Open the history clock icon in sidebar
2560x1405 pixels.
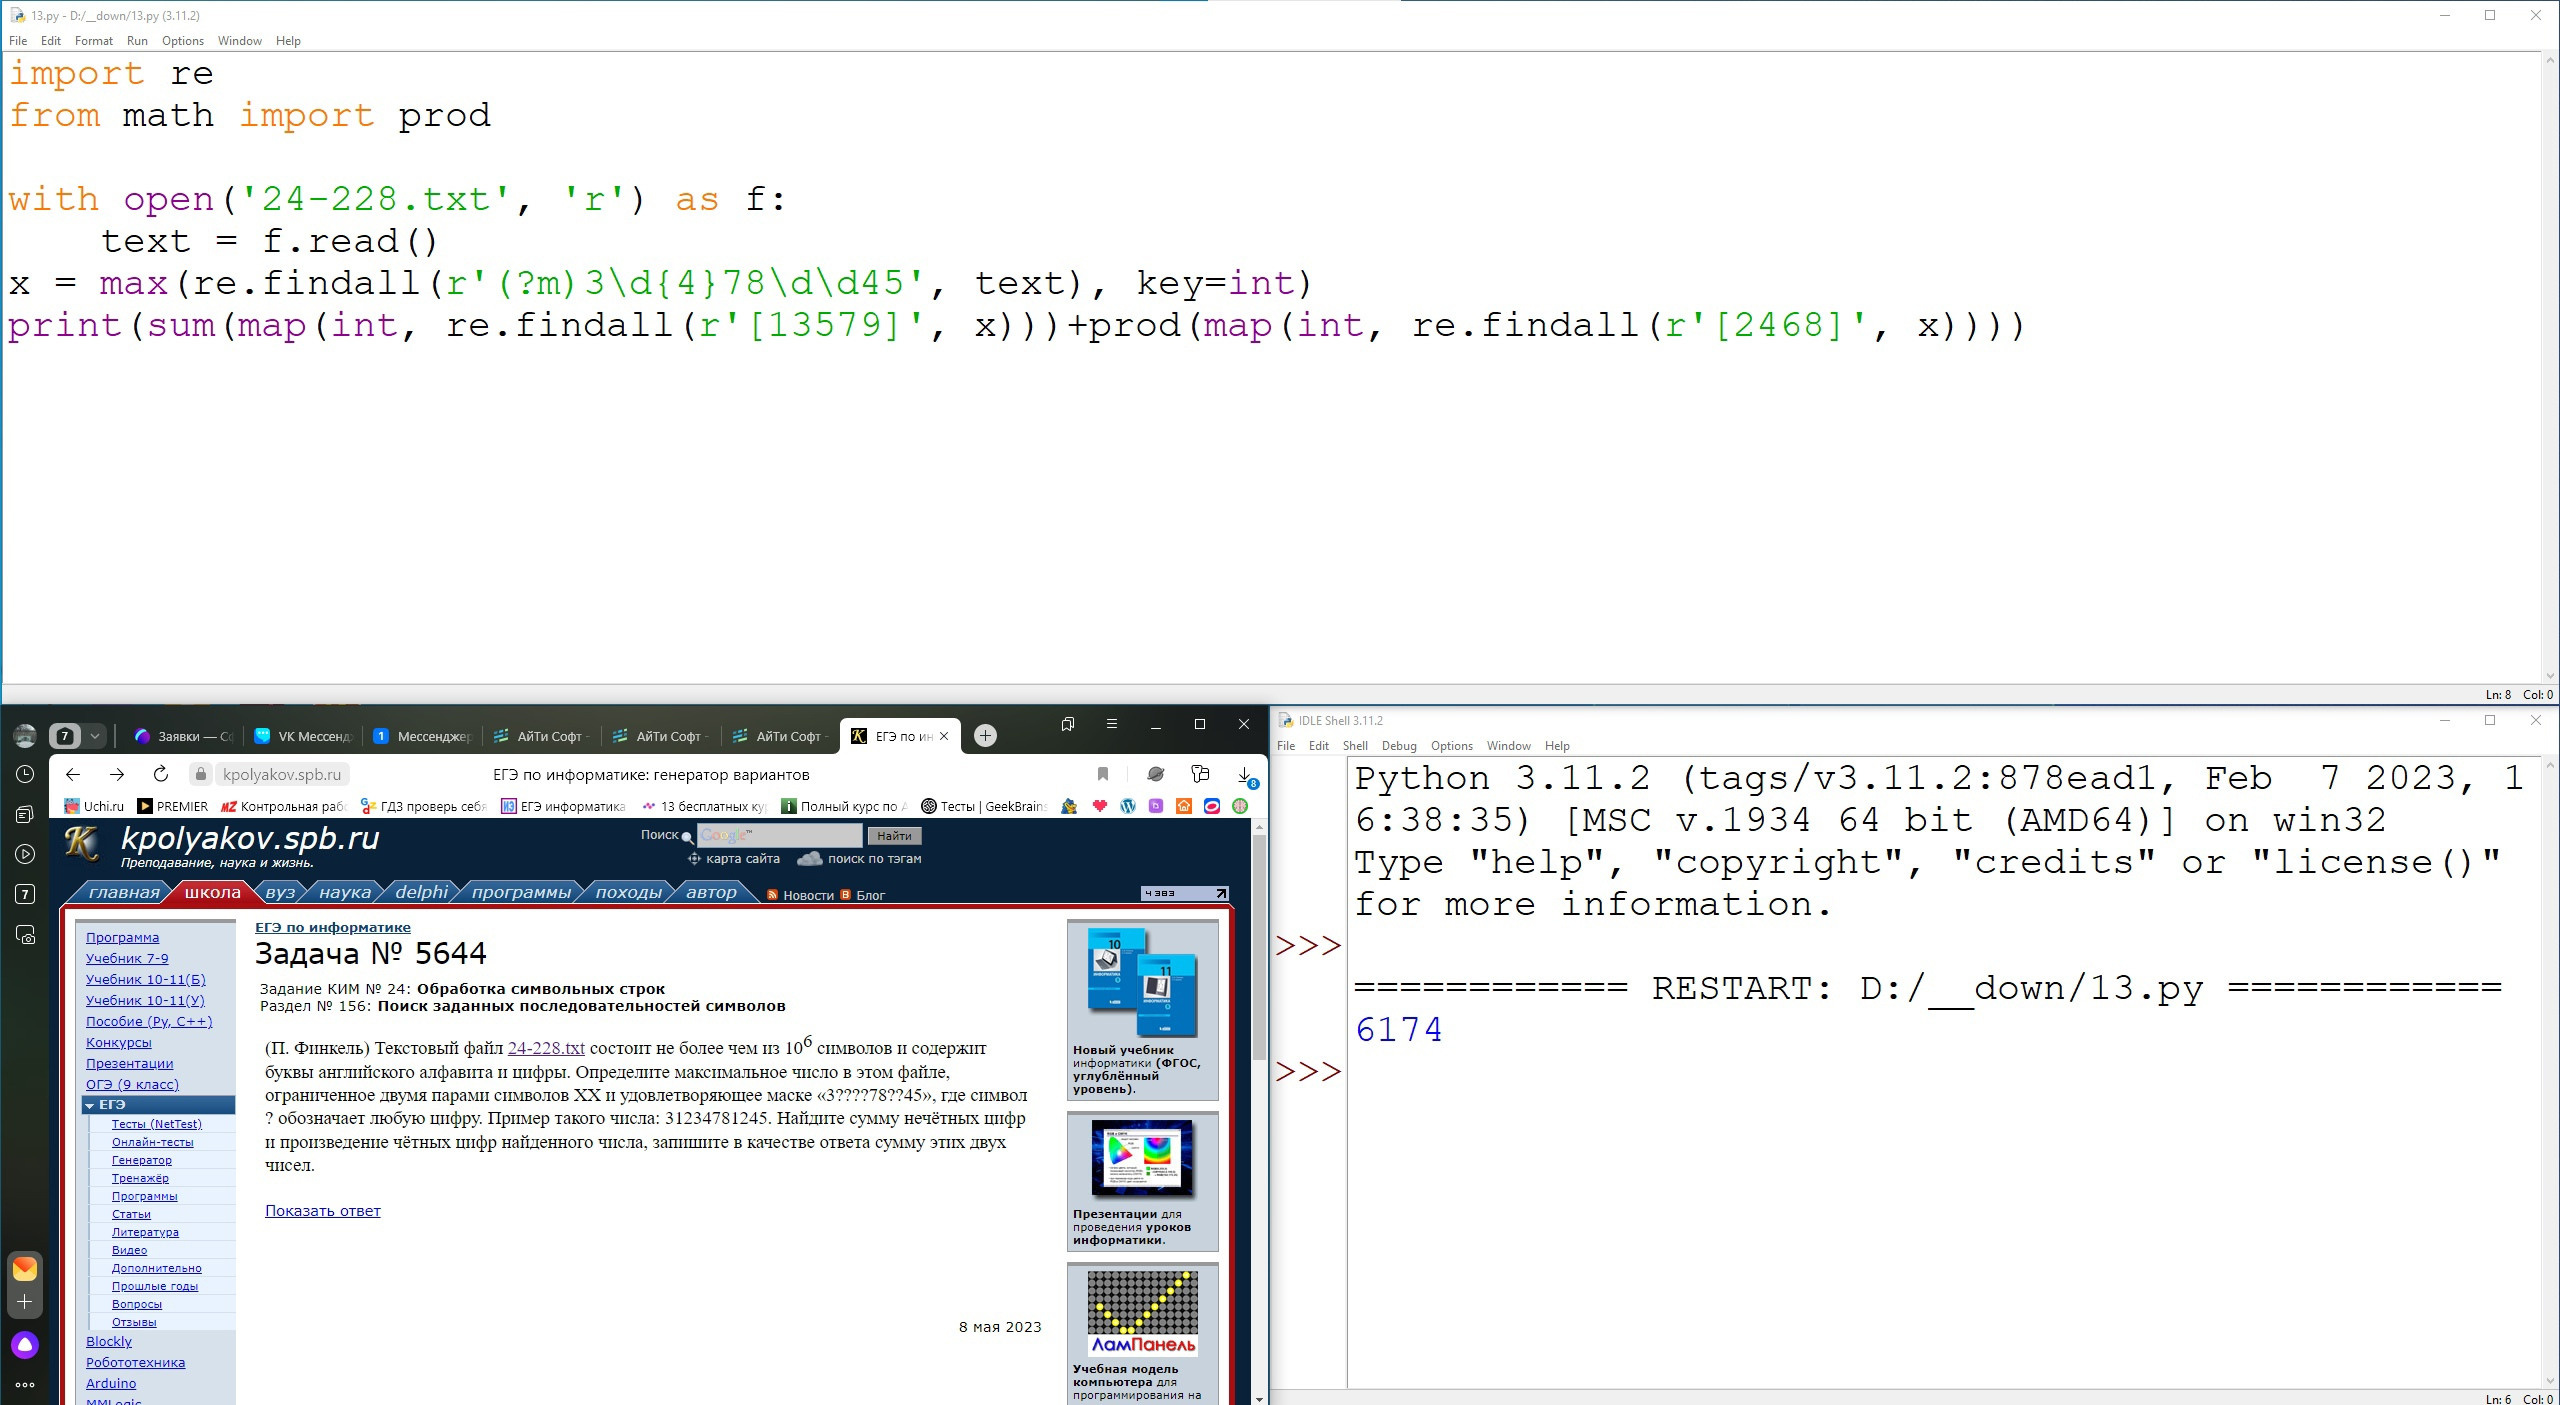pos(25,774)
